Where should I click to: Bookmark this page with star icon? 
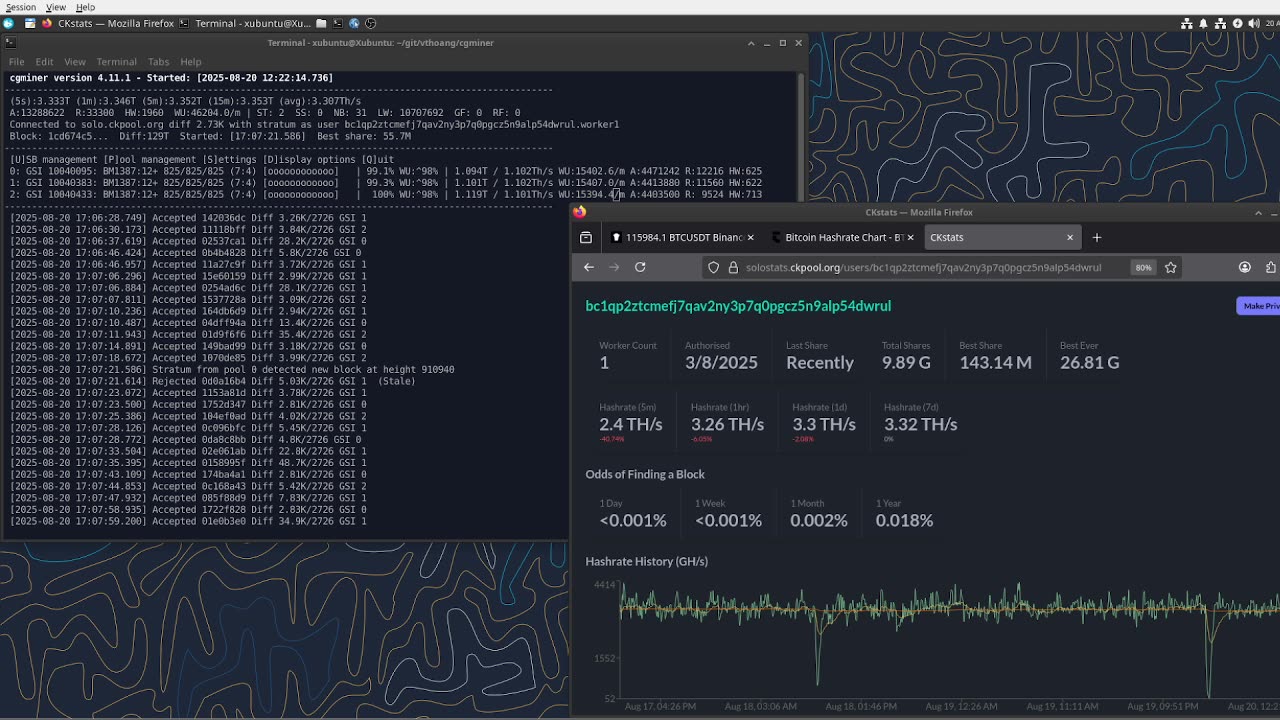[x=1171, y=267]
